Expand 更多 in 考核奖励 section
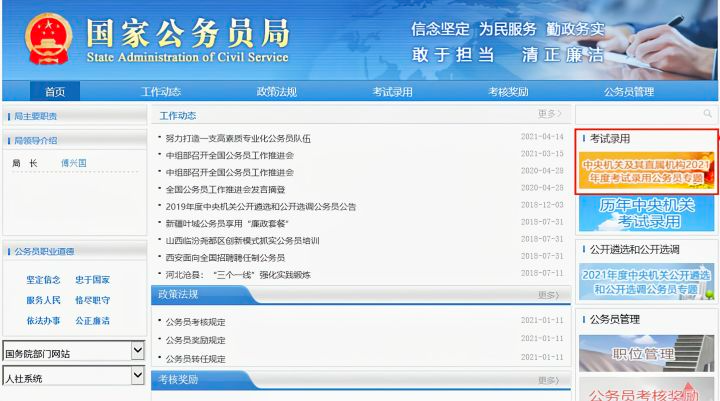Viewport: 720px width, 401px height. tap(548, 380)
